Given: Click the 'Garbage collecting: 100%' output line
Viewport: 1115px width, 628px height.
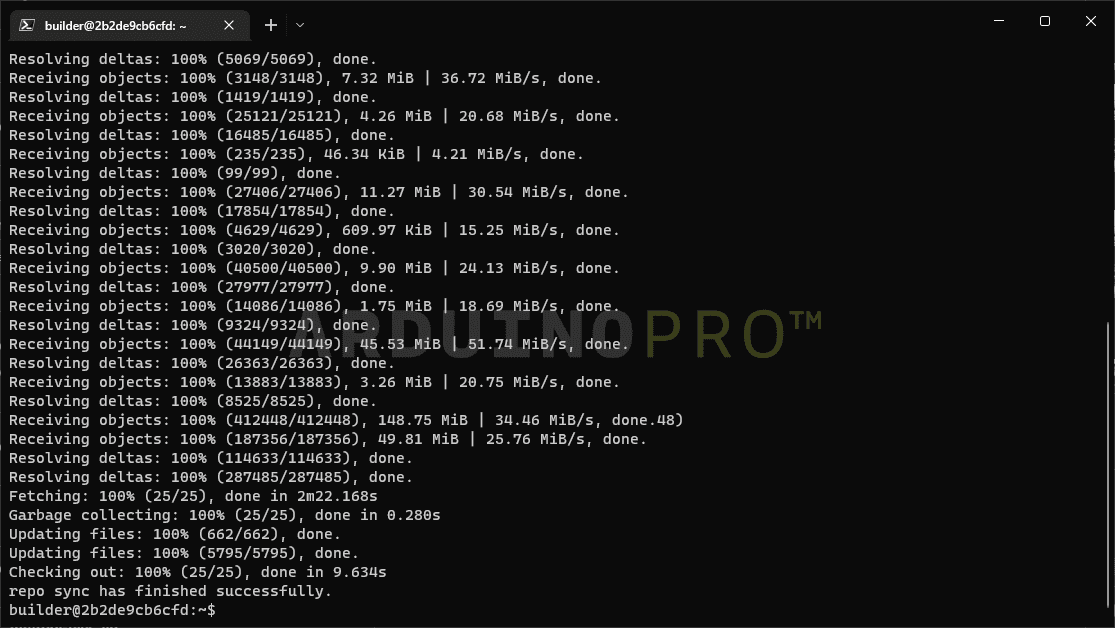Looking at the screenshot, I should [225, 515].
